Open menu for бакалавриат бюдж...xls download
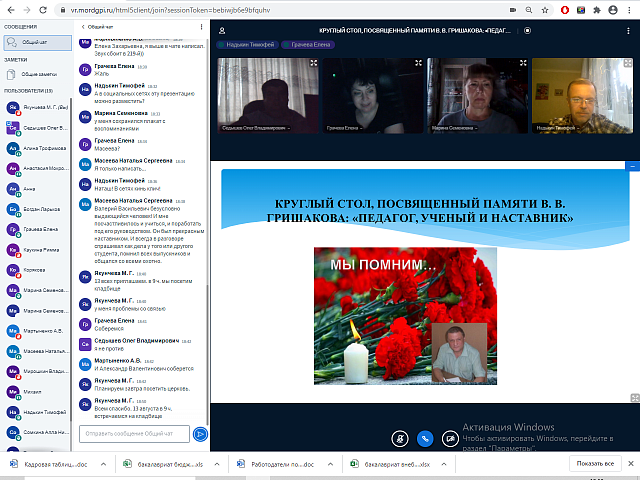640x480 pixels. 217,464
